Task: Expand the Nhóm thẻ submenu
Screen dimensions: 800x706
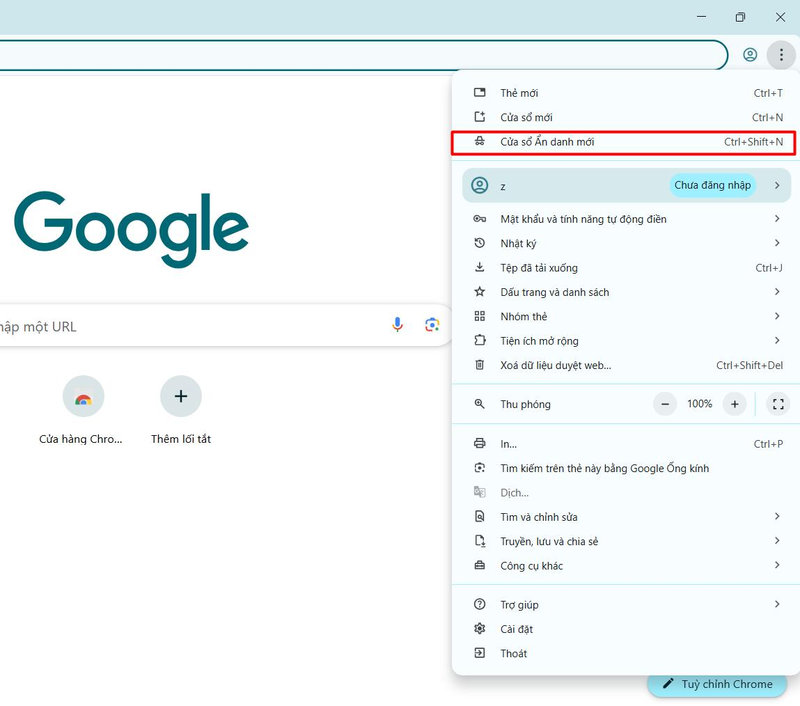Action: [626, 316]
